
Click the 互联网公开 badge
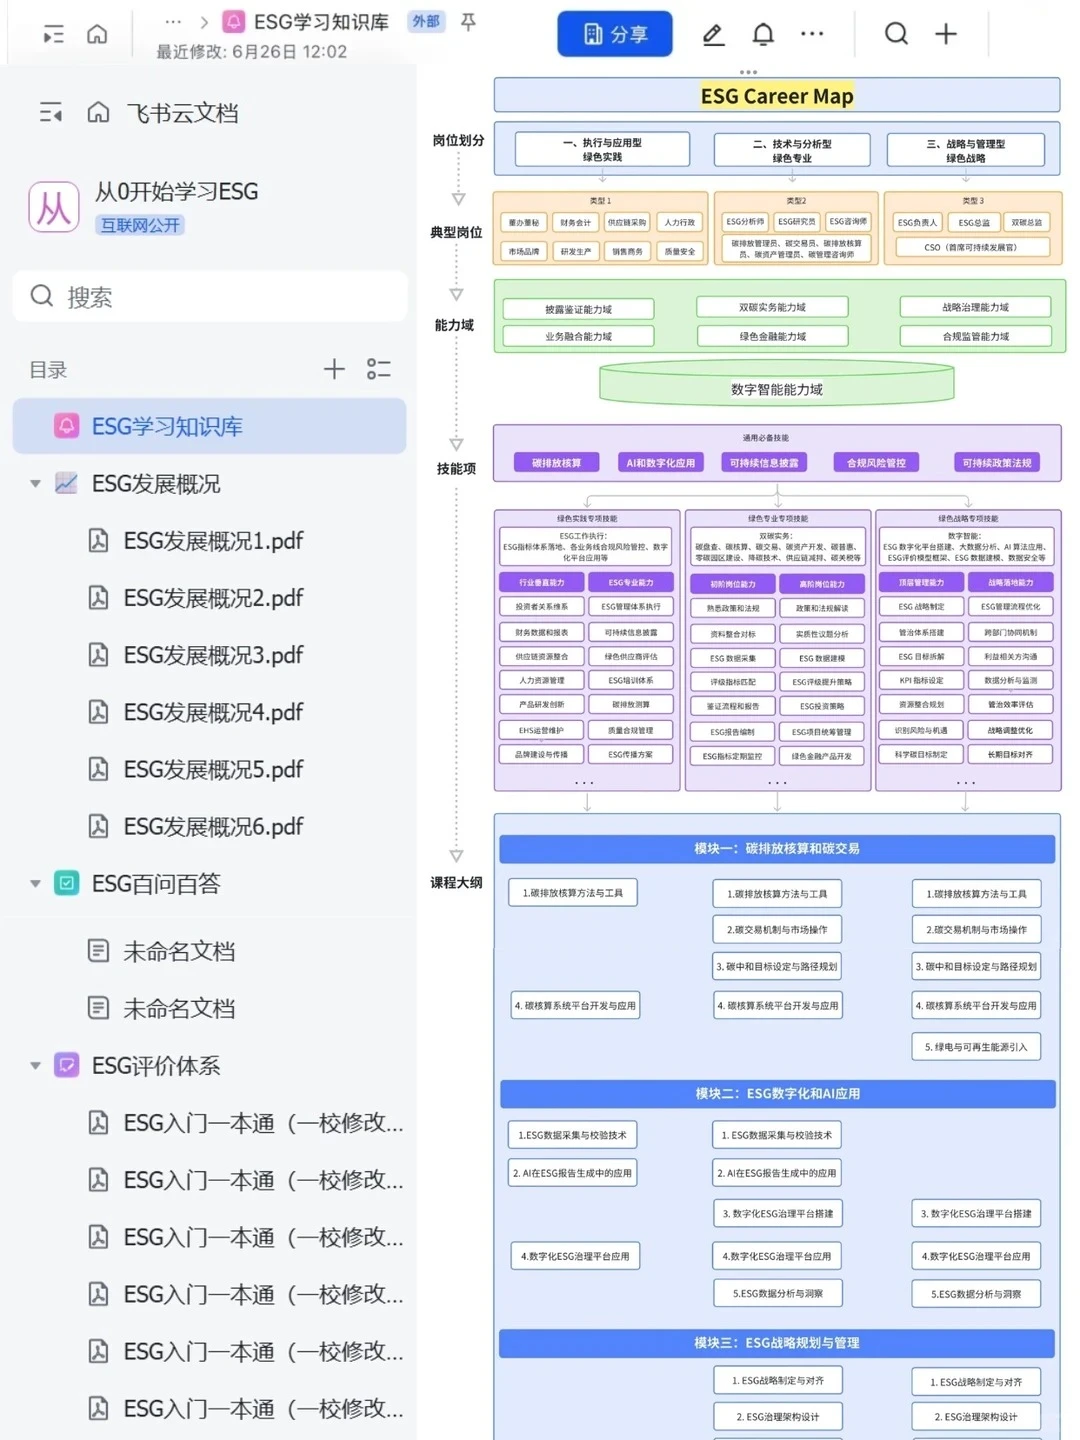click(138, 225)
